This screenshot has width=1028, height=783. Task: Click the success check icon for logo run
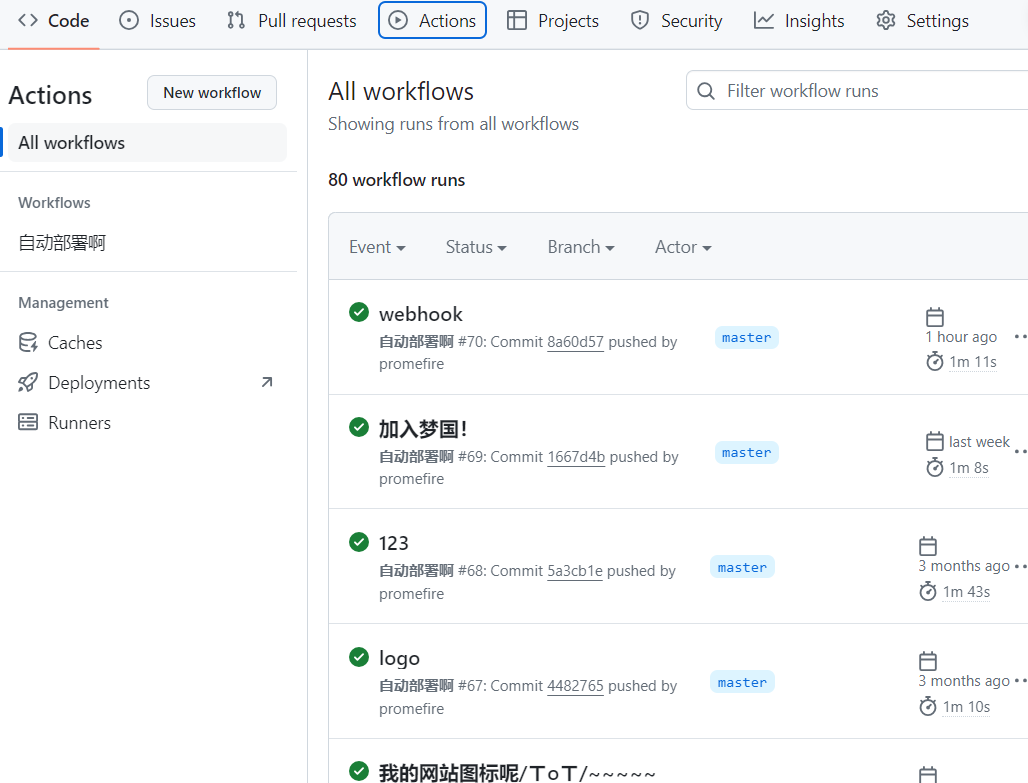(x=359, y=656)
